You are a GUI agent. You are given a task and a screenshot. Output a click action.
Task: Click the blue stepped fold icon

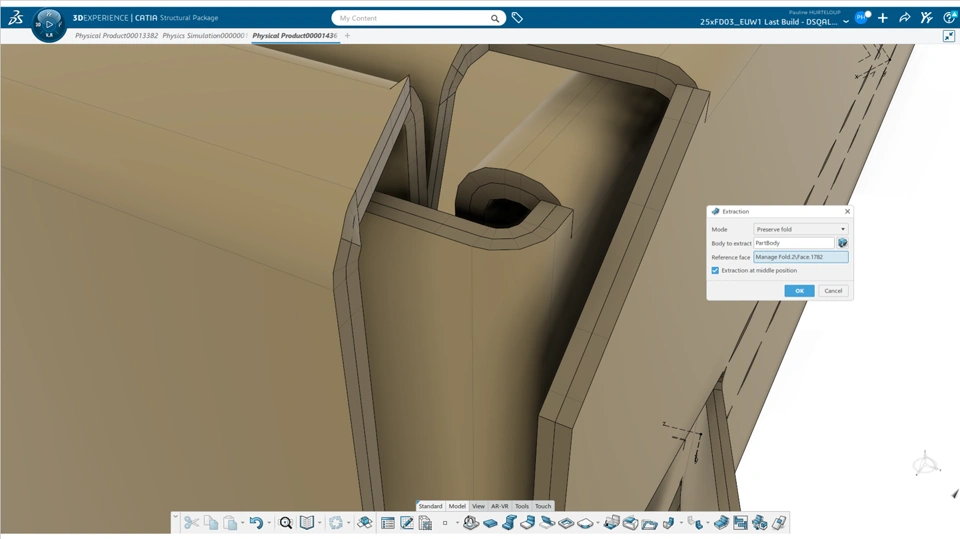(509, 522)
